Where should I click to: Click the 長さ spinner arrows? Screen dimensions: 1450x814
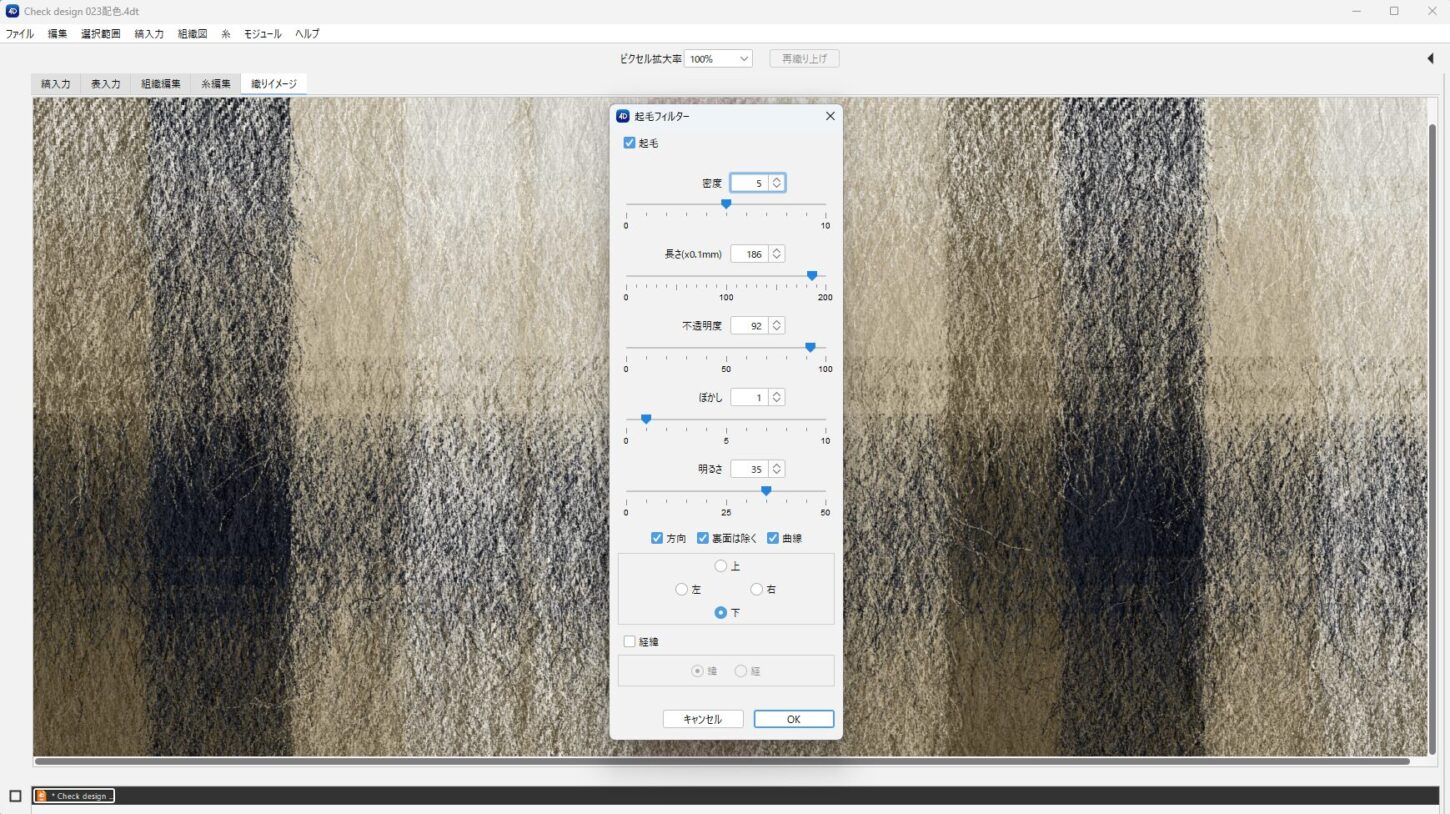pos(776,254)
